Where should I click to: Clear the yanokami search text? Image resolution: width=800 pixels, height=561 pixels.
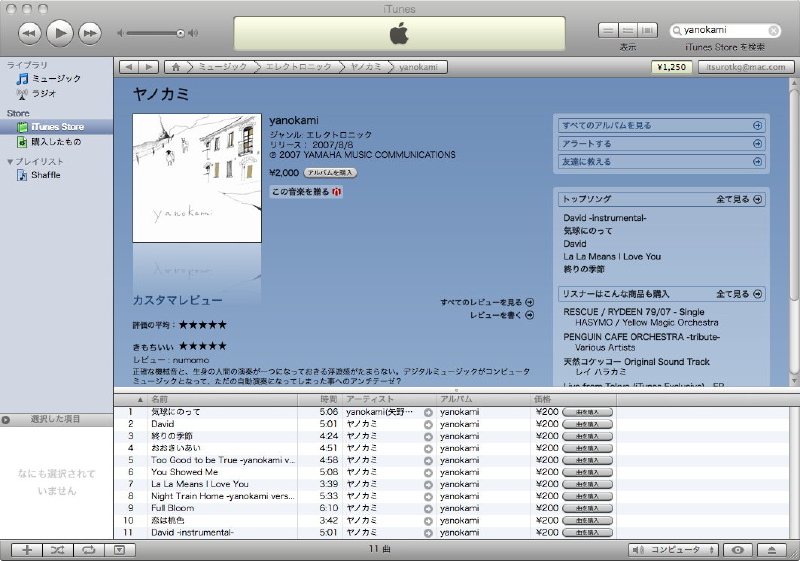pos(773,31)
